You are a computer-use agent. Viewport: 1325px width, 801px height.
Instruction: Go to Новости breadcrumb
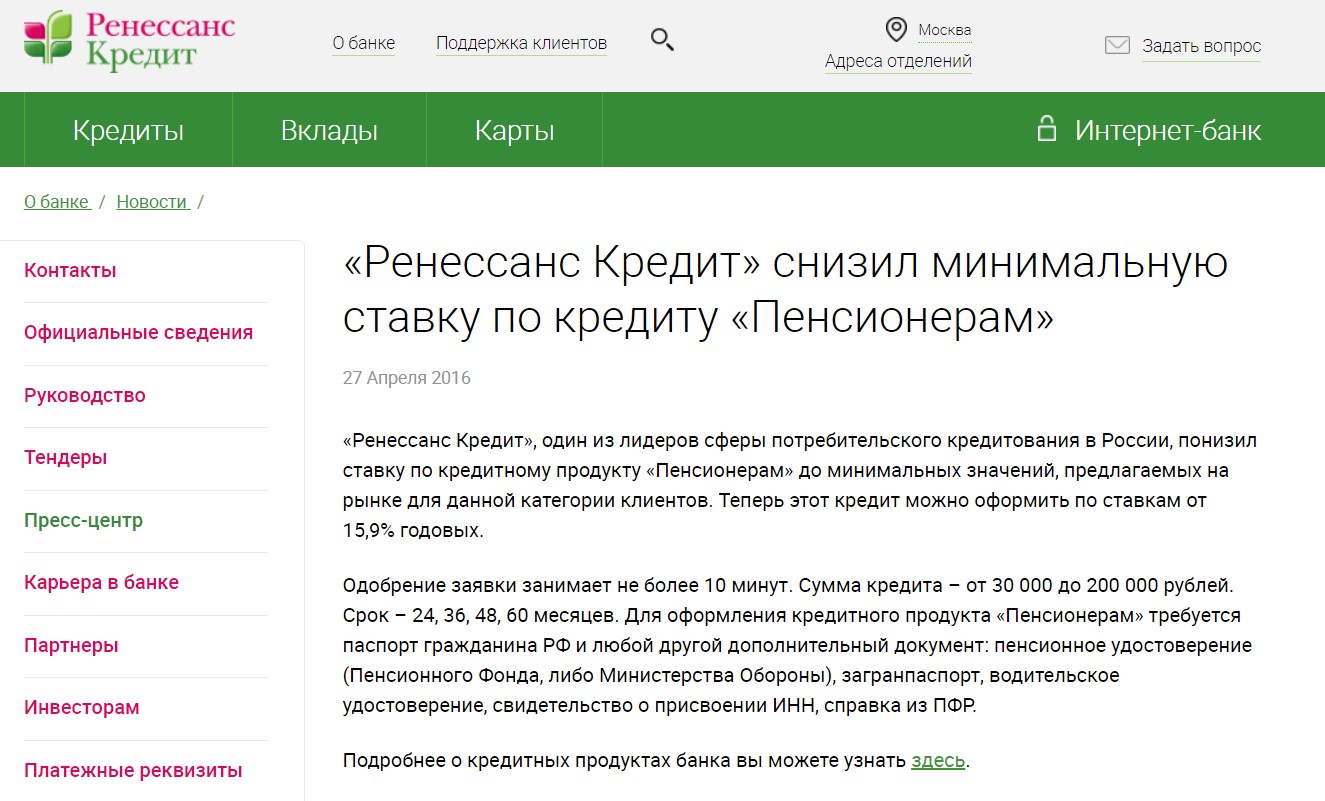152,202
